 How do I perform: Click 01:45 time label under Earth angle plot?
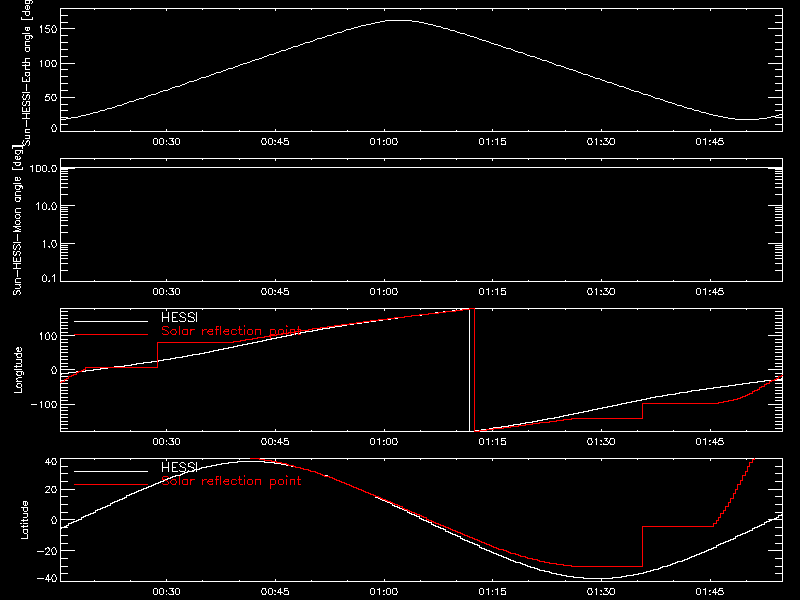pos(710,141)
